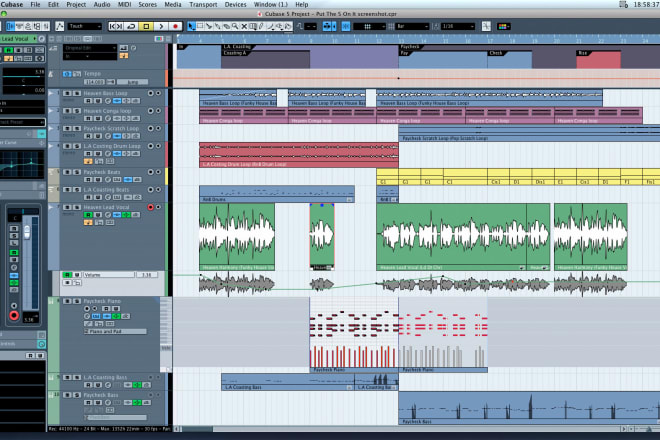
Task: Select the Zoom magnifier tool
Action: point(235,27)
